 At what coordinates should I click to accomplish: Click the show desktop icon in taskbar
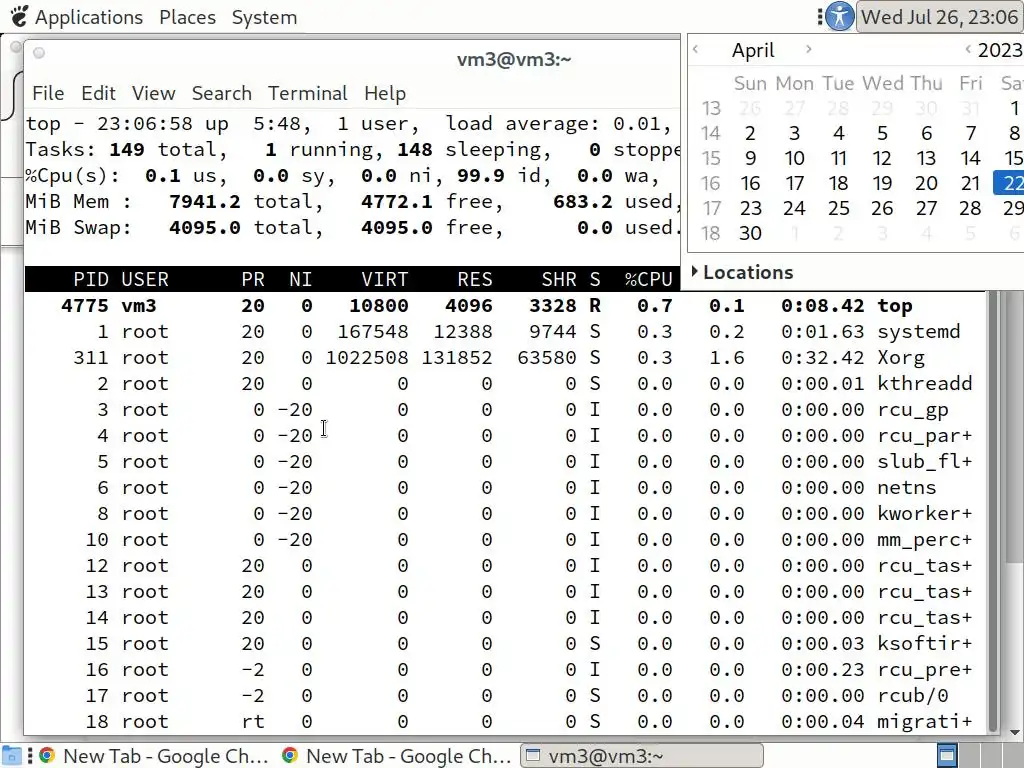[x=12, y=756]
